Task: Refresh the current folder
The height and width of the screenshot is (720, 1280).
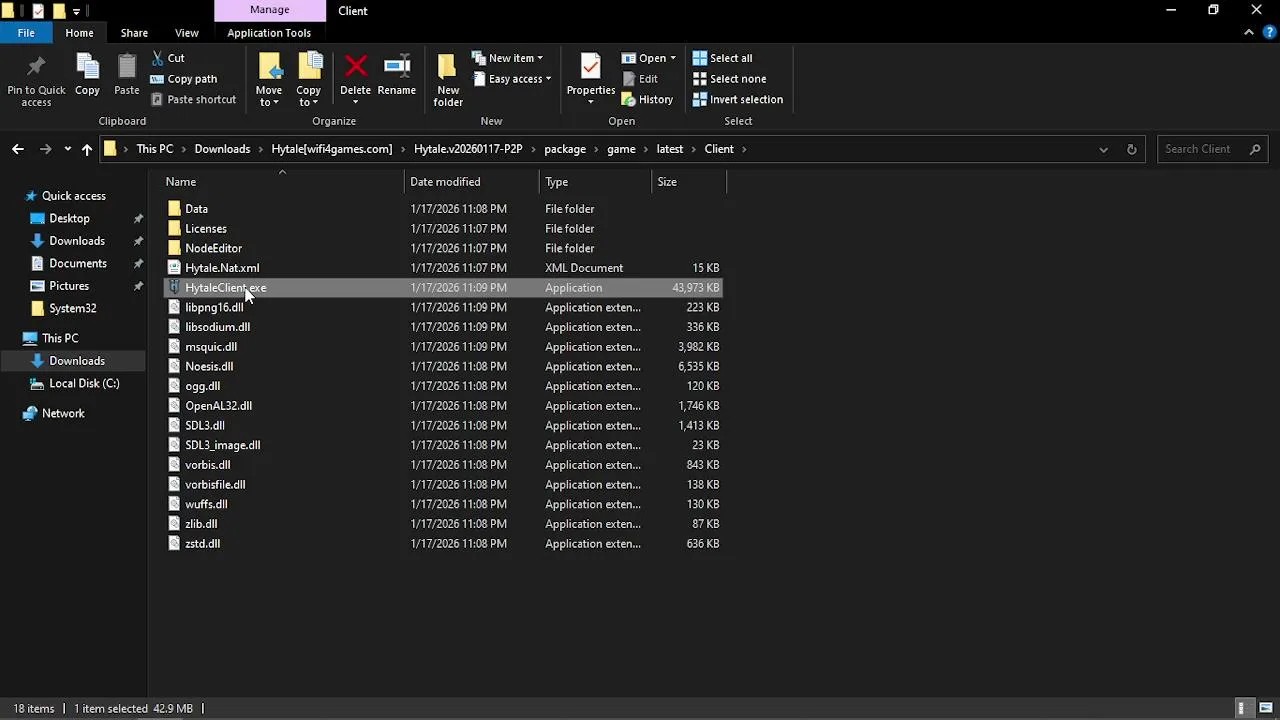Action: 1131,149
